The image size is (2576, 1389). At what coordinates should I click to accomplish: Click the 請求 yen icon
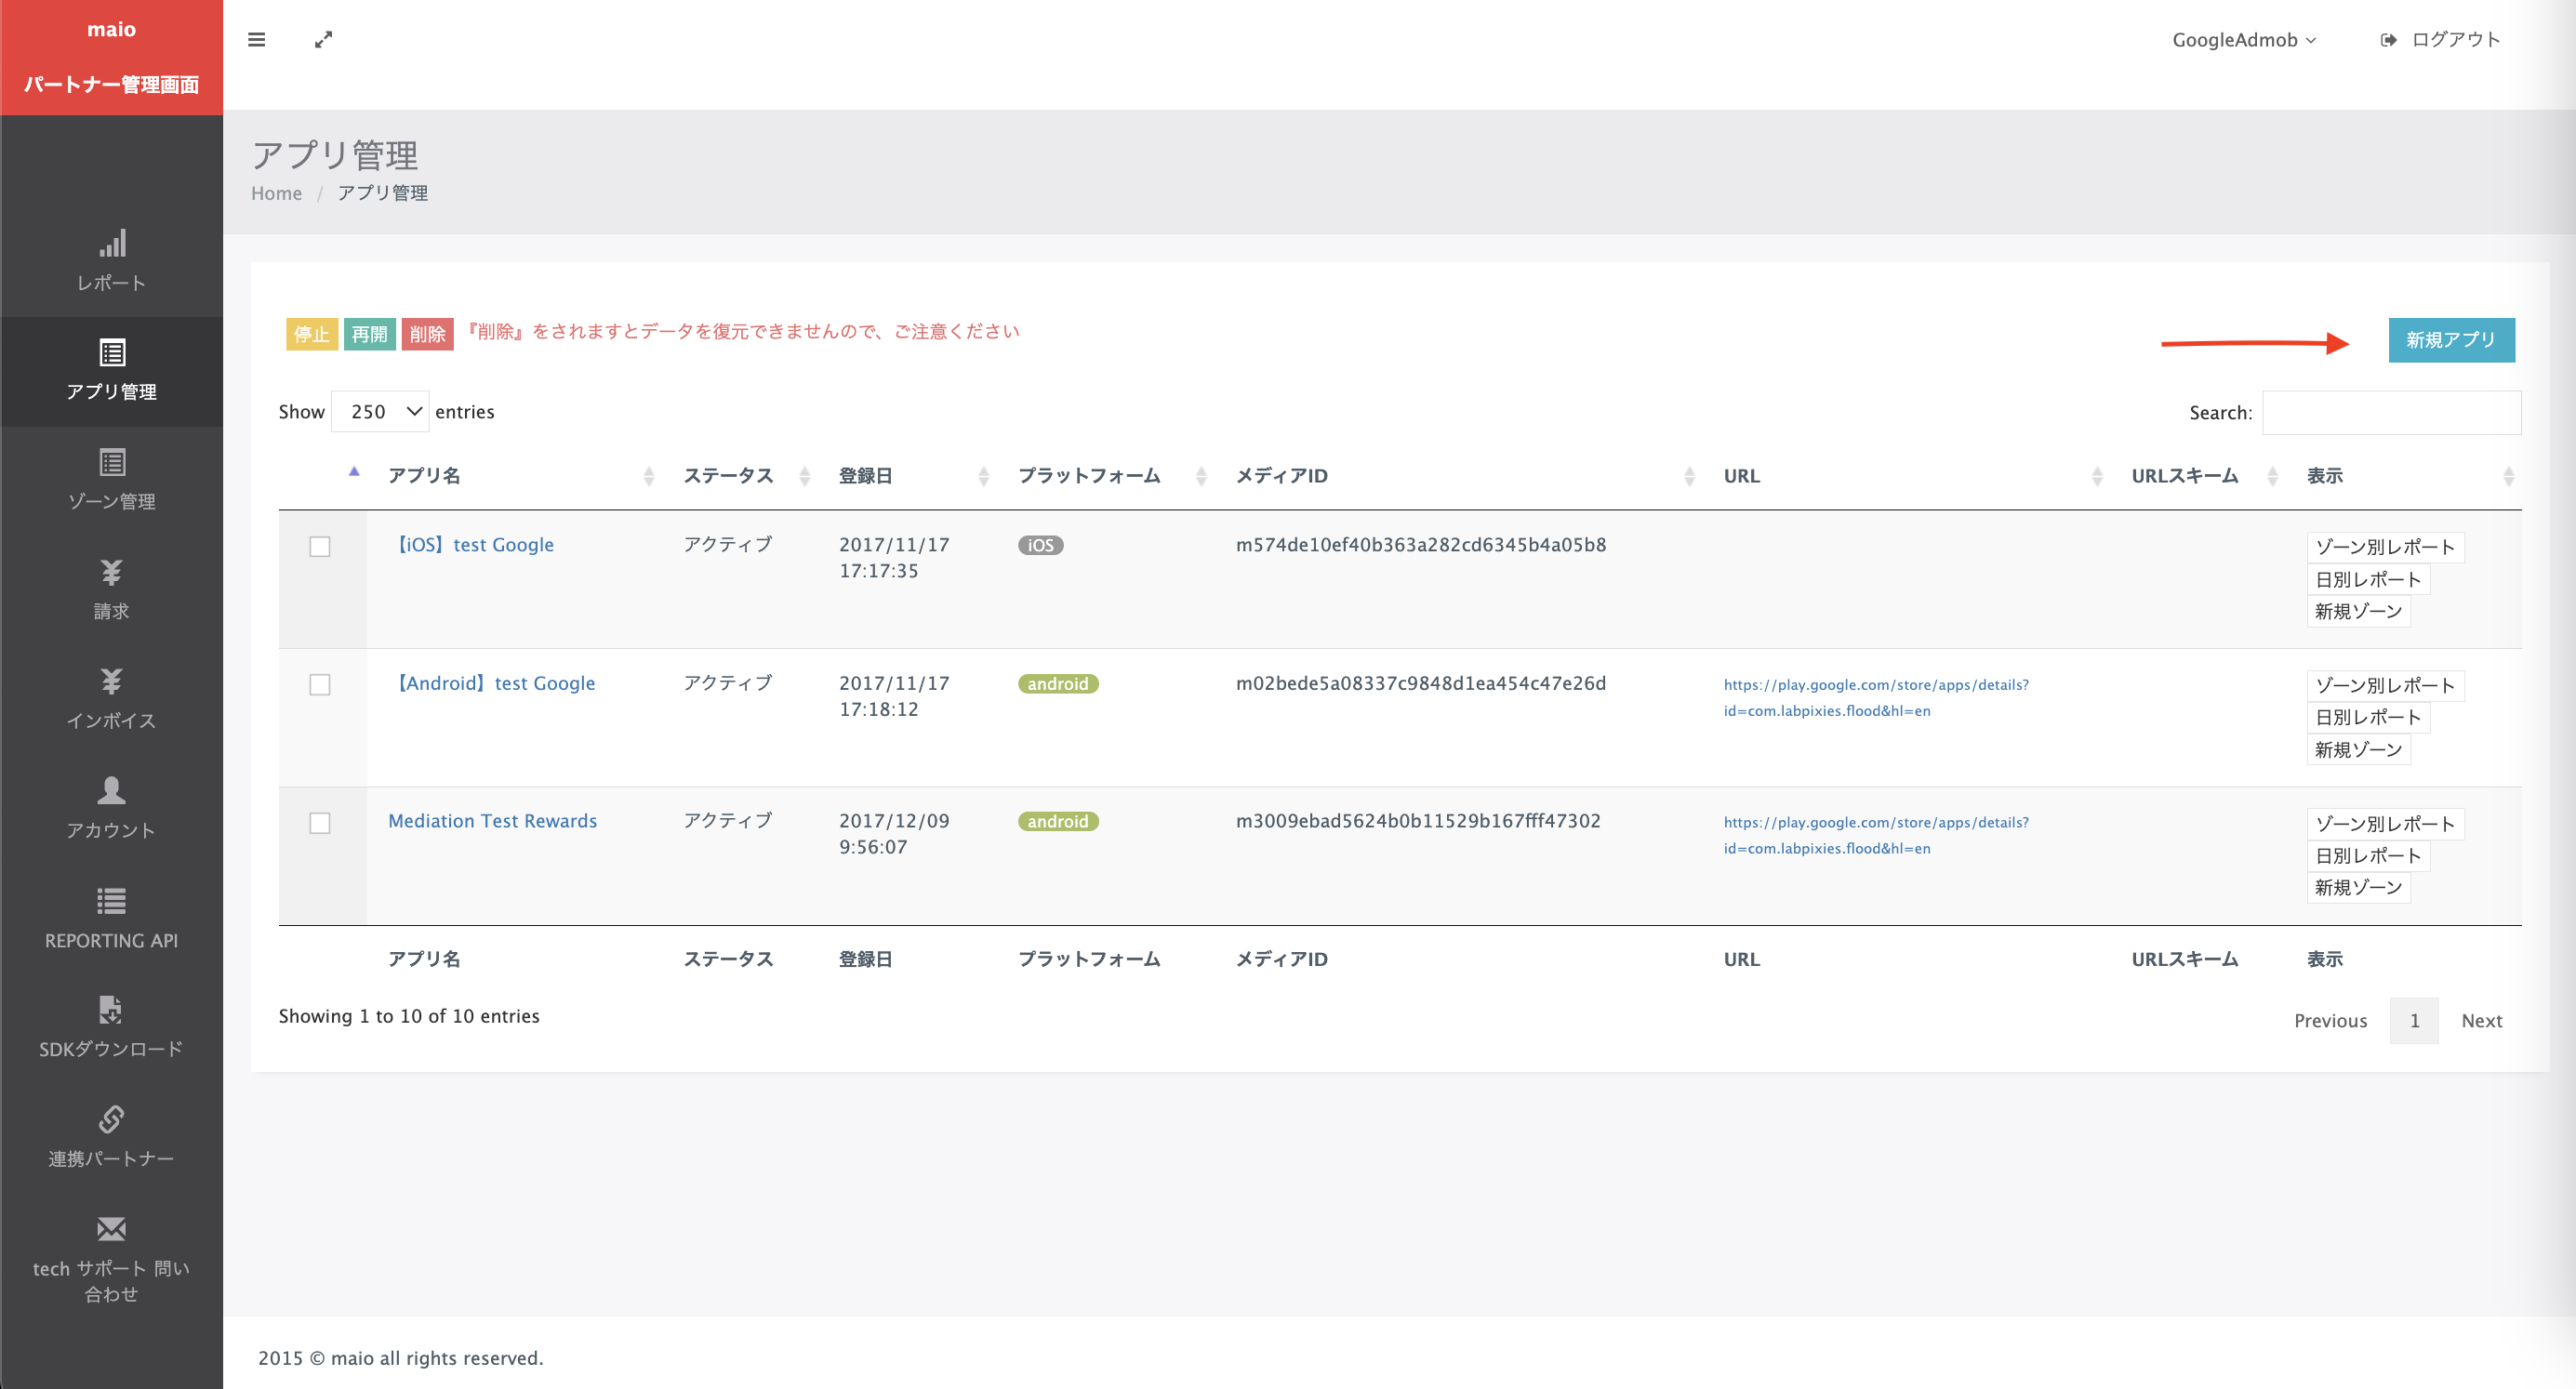point(111,572)
